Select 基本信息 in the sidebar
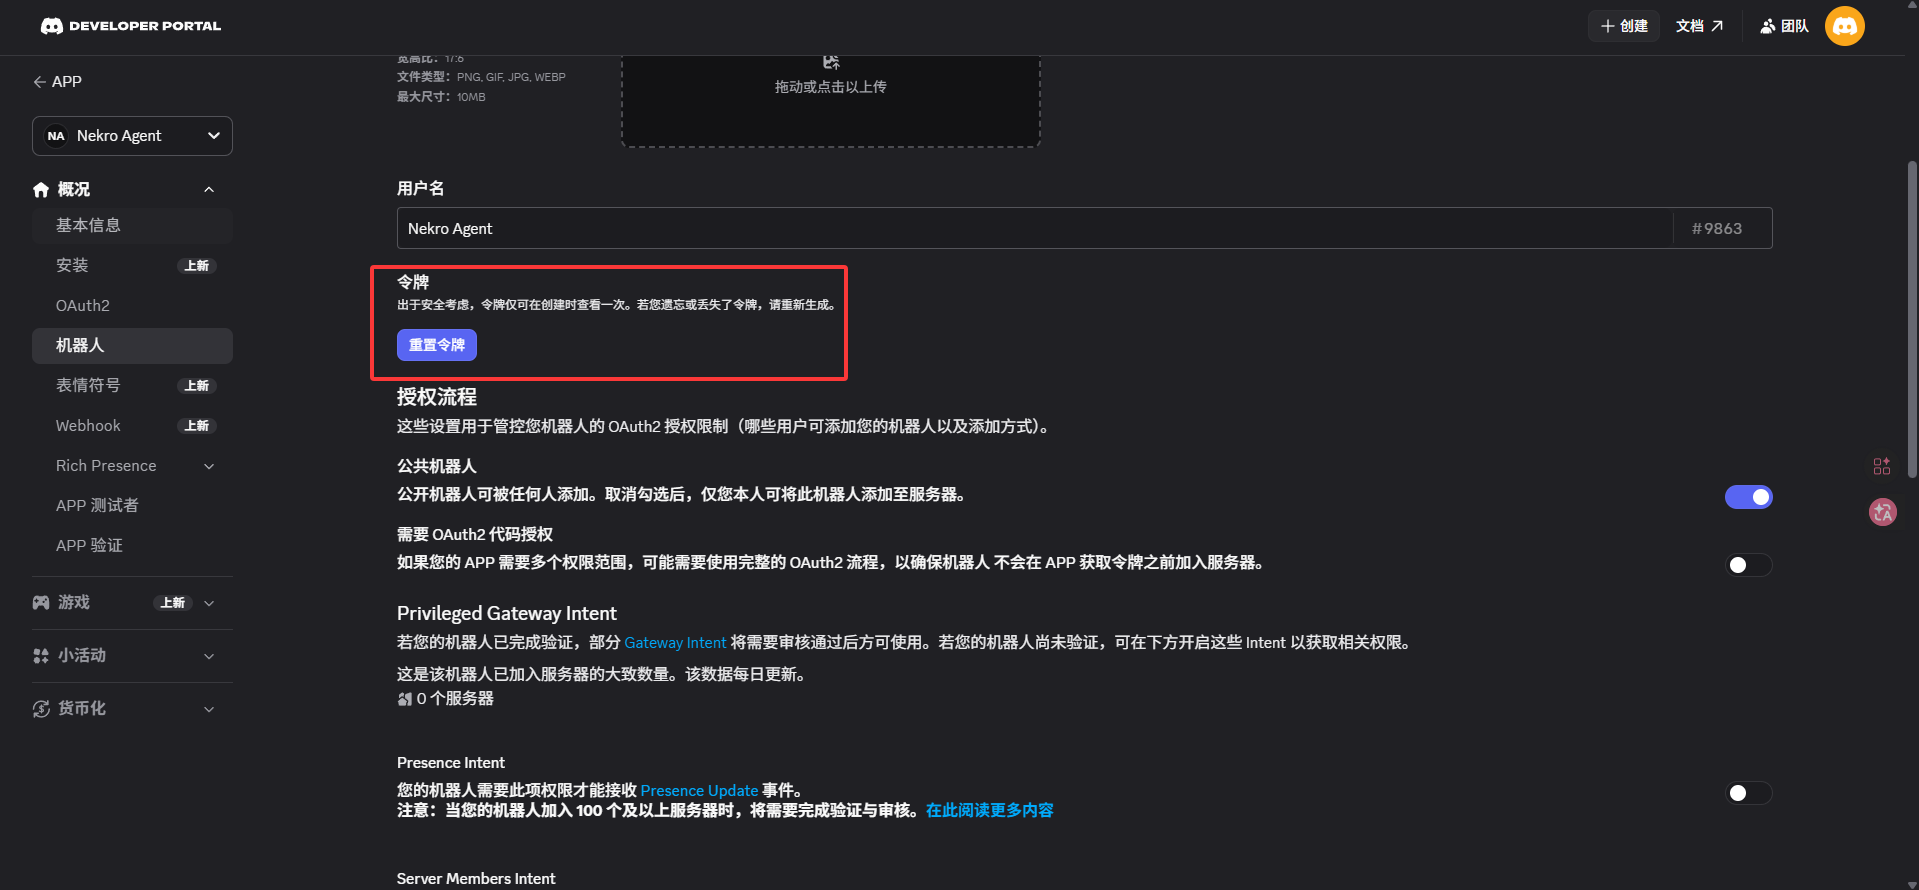The image size is (1919, 890). coord(88,226)
